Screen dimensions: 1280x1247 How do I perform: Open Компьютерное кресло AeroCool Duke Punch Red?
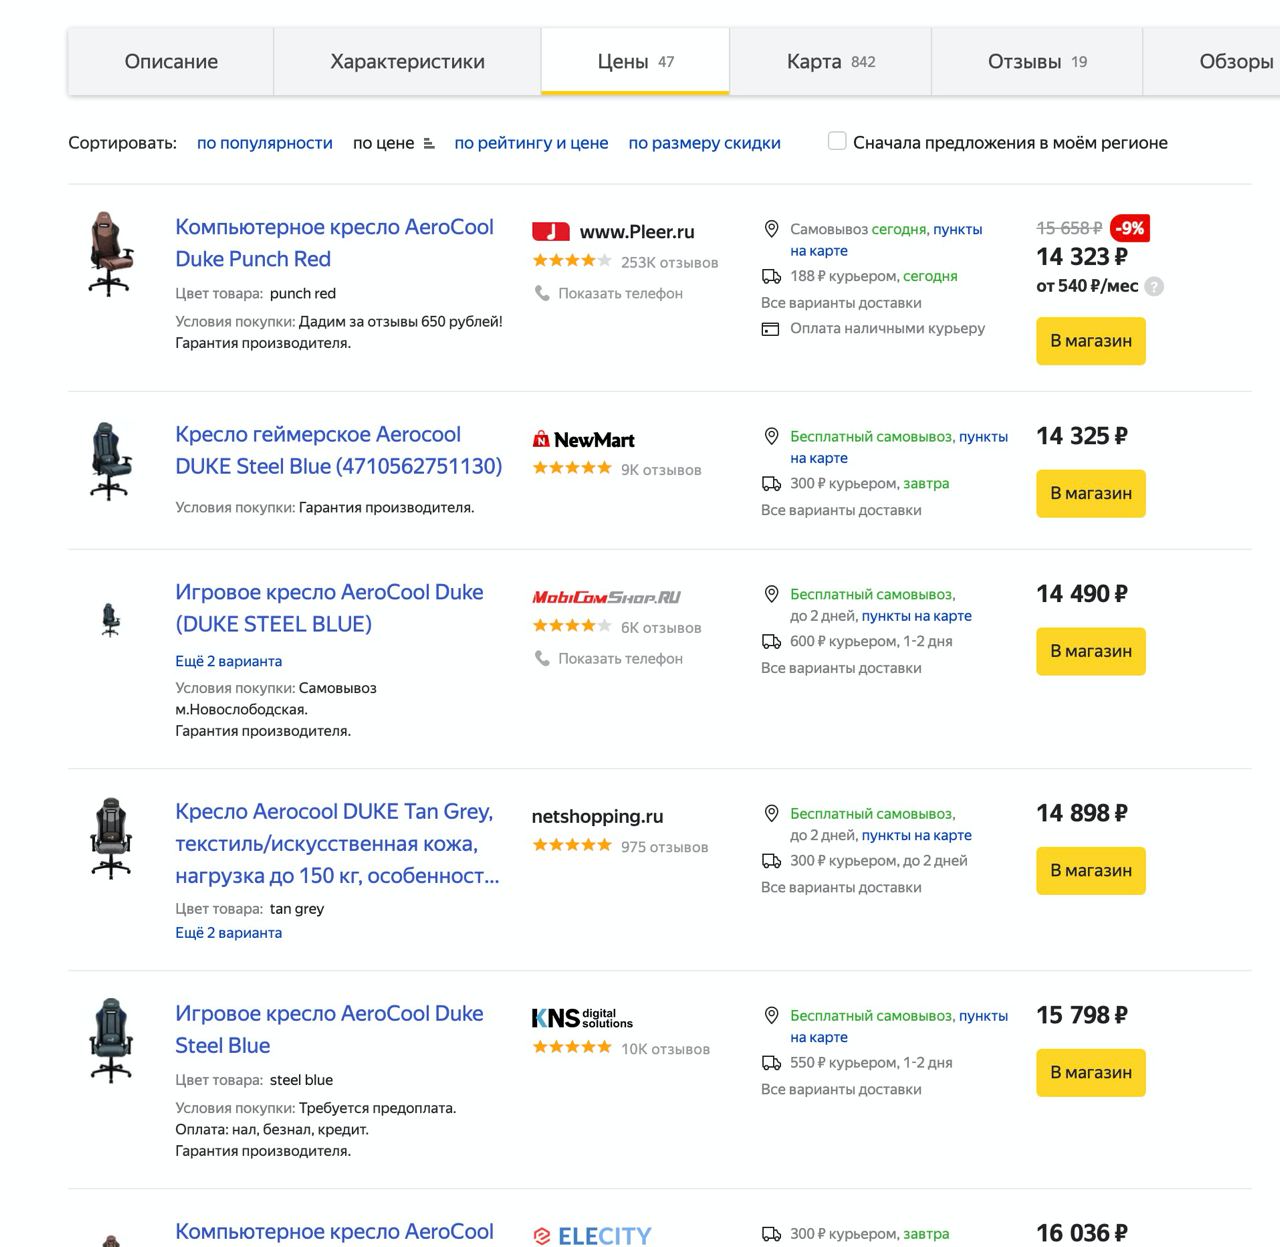[x=334, y=243]
